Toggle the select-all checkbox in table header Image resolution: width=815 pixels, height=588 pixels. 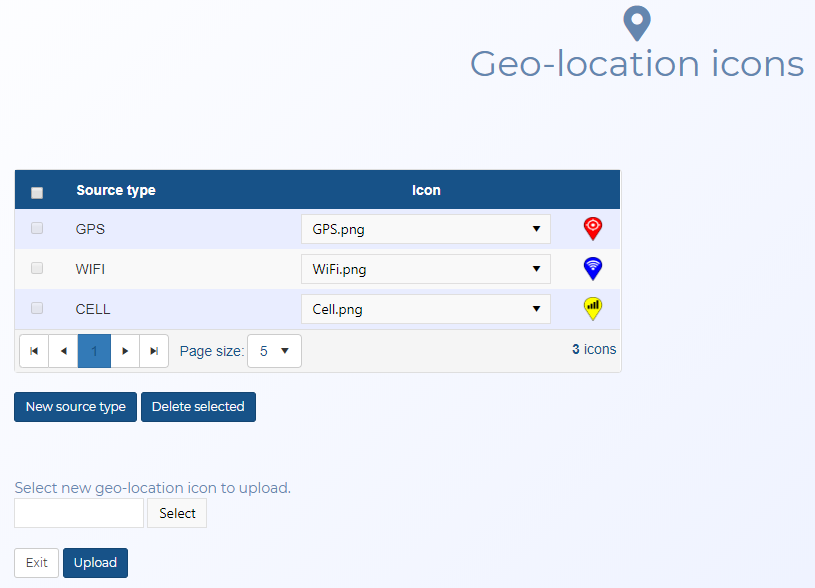pyautogui.click(x=37, y=192)
